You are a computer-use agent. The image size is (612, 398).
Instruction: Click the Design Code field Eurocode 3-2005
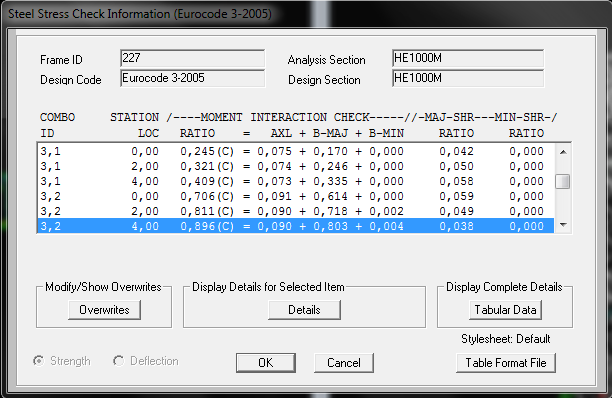pos(192,78)
